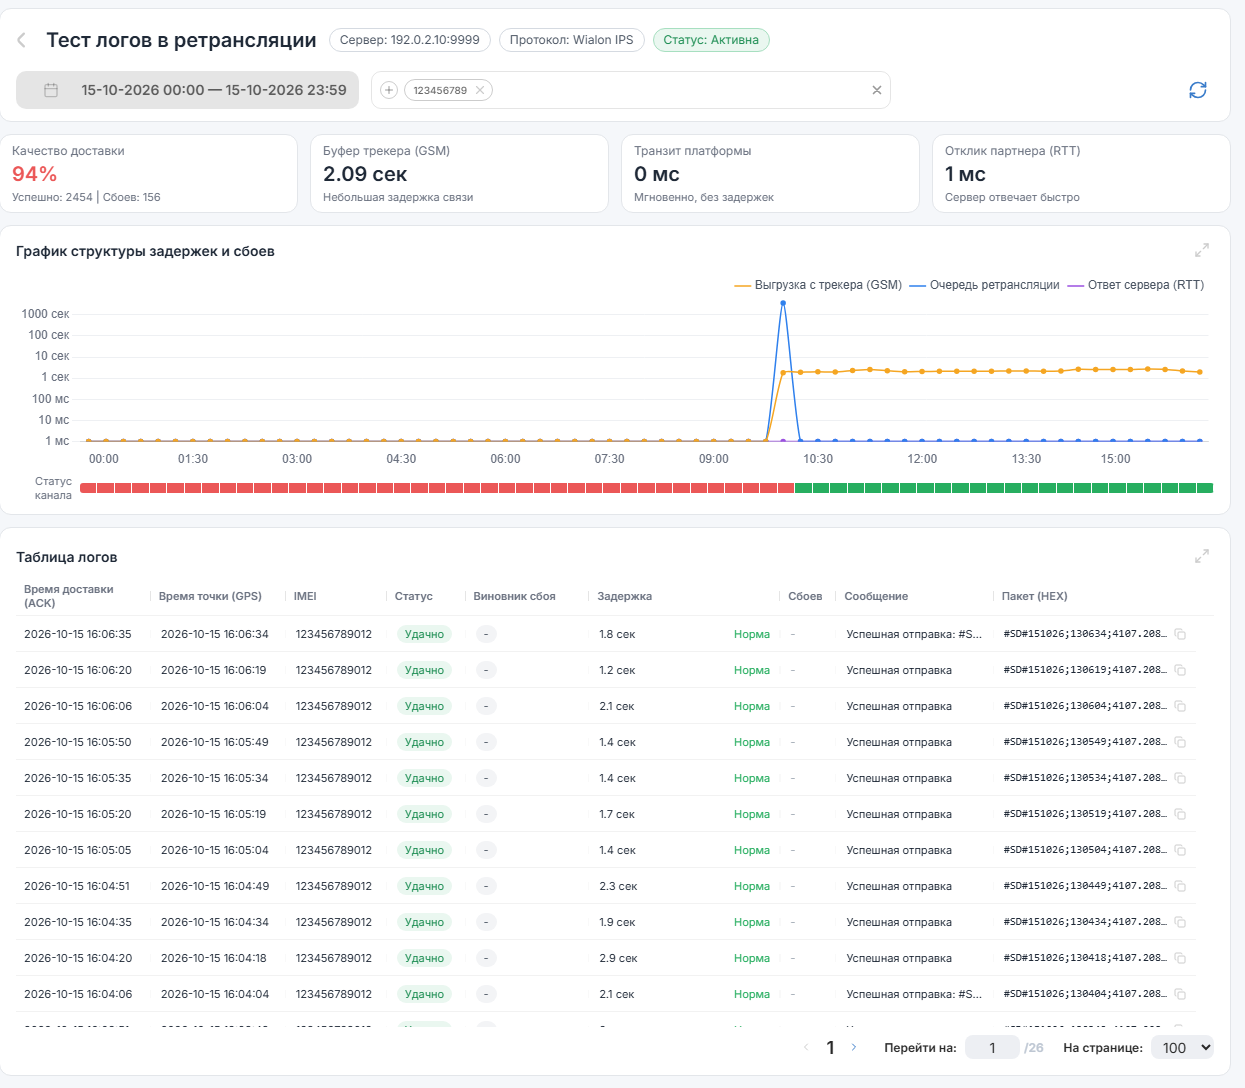Sort by the Статус column header
1245x1088 pixels.
coord(413,596)
